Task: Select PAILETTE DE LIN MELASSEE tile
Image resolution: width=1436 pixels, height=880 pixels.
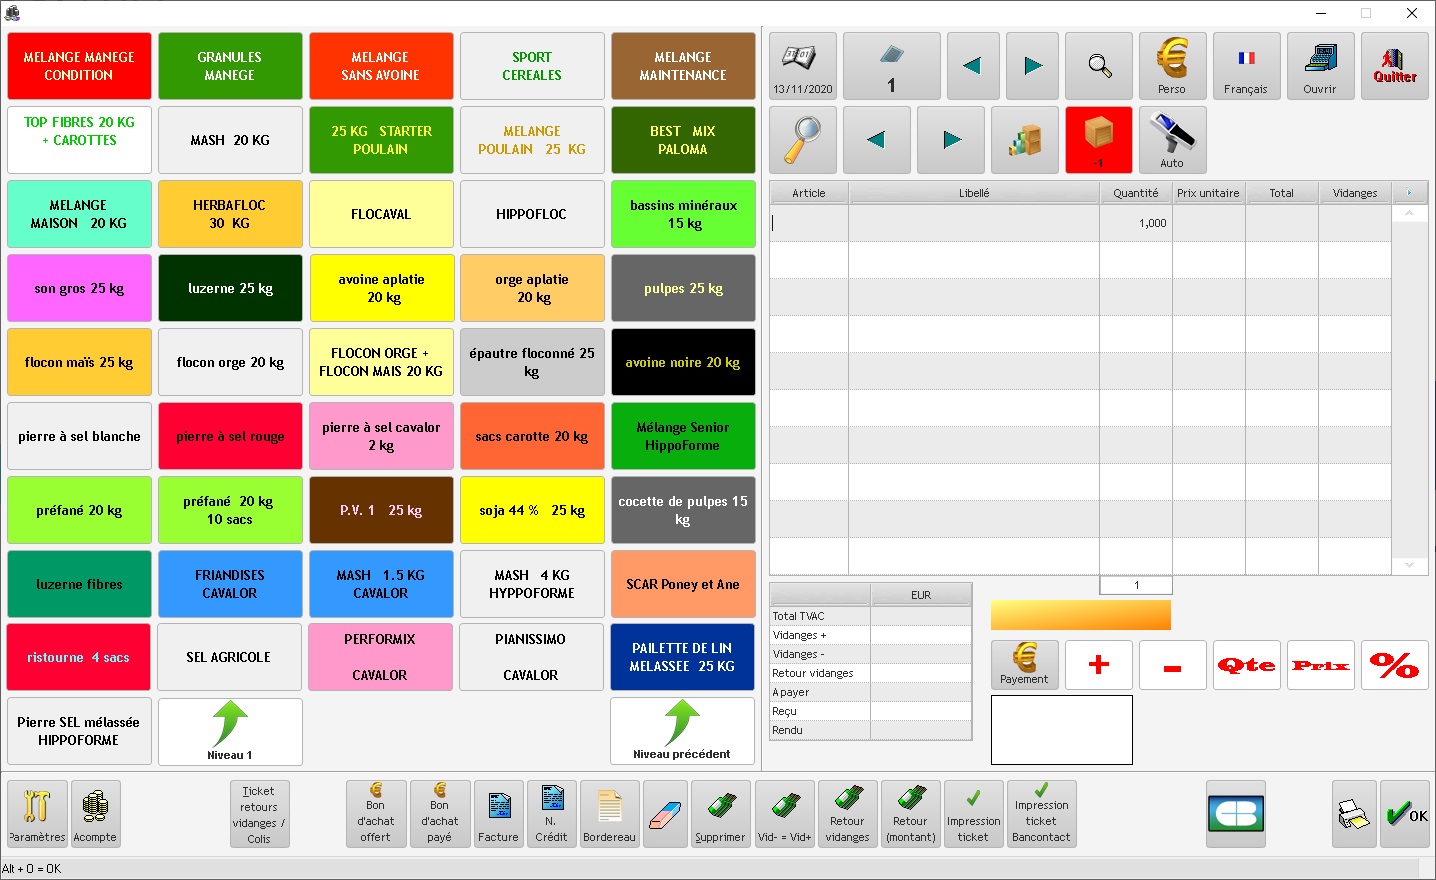Action: tap(682, 657)
